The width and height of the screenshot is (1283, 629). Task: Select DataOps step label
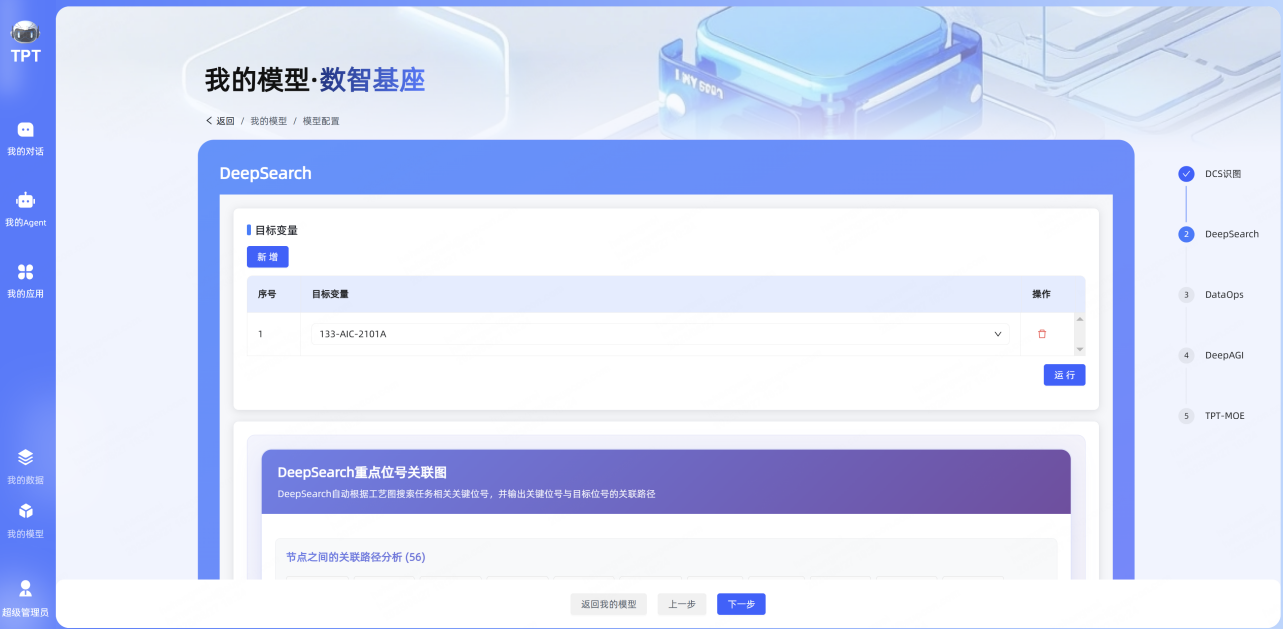click(1224, 295)
